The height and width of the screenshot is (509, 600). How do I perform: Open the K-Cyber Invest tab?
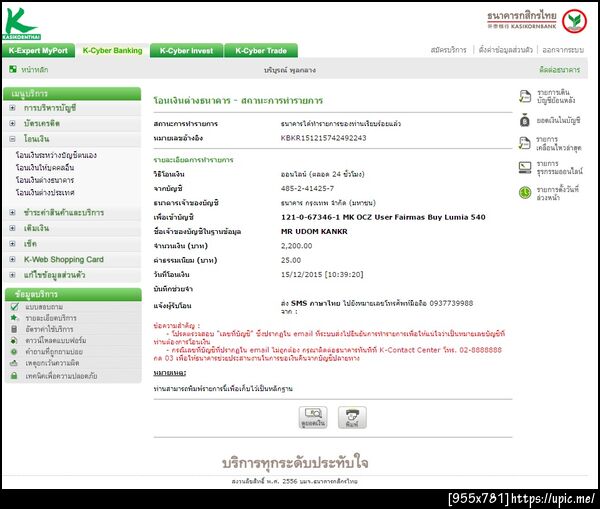point(186,51)
